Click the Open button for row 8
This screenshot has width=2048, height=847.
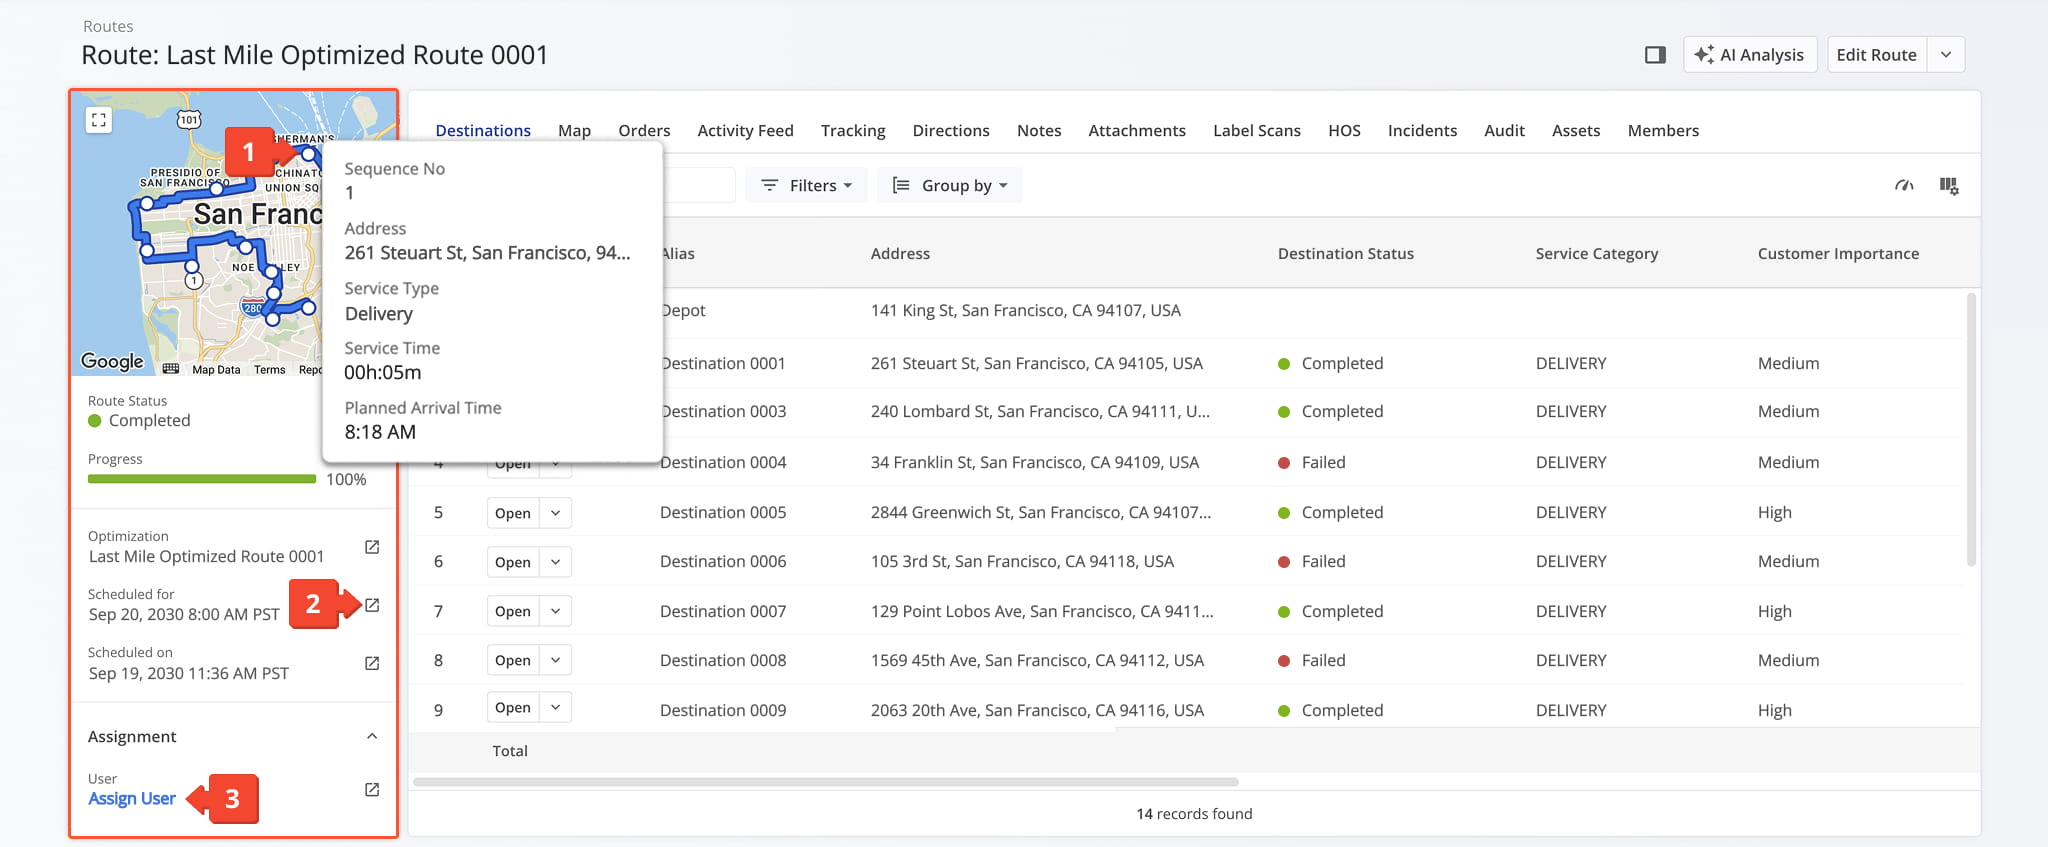coord(513,660)
